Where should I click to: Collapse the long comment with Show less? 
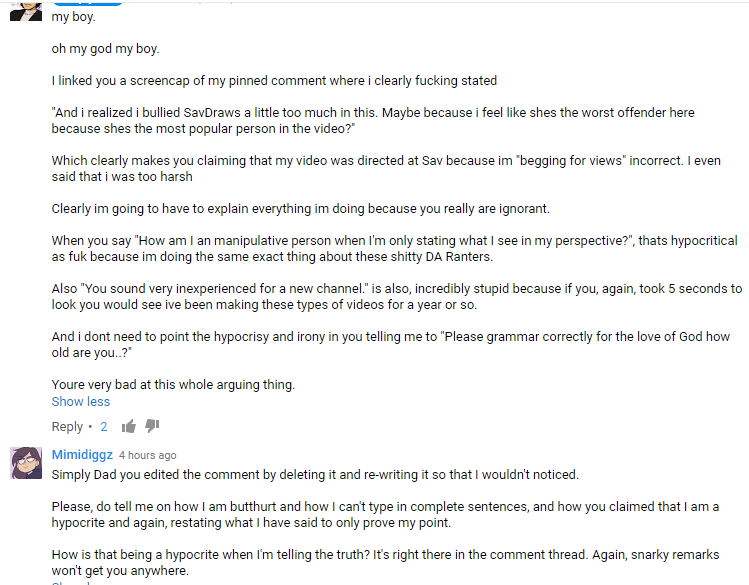coord(81,402)
